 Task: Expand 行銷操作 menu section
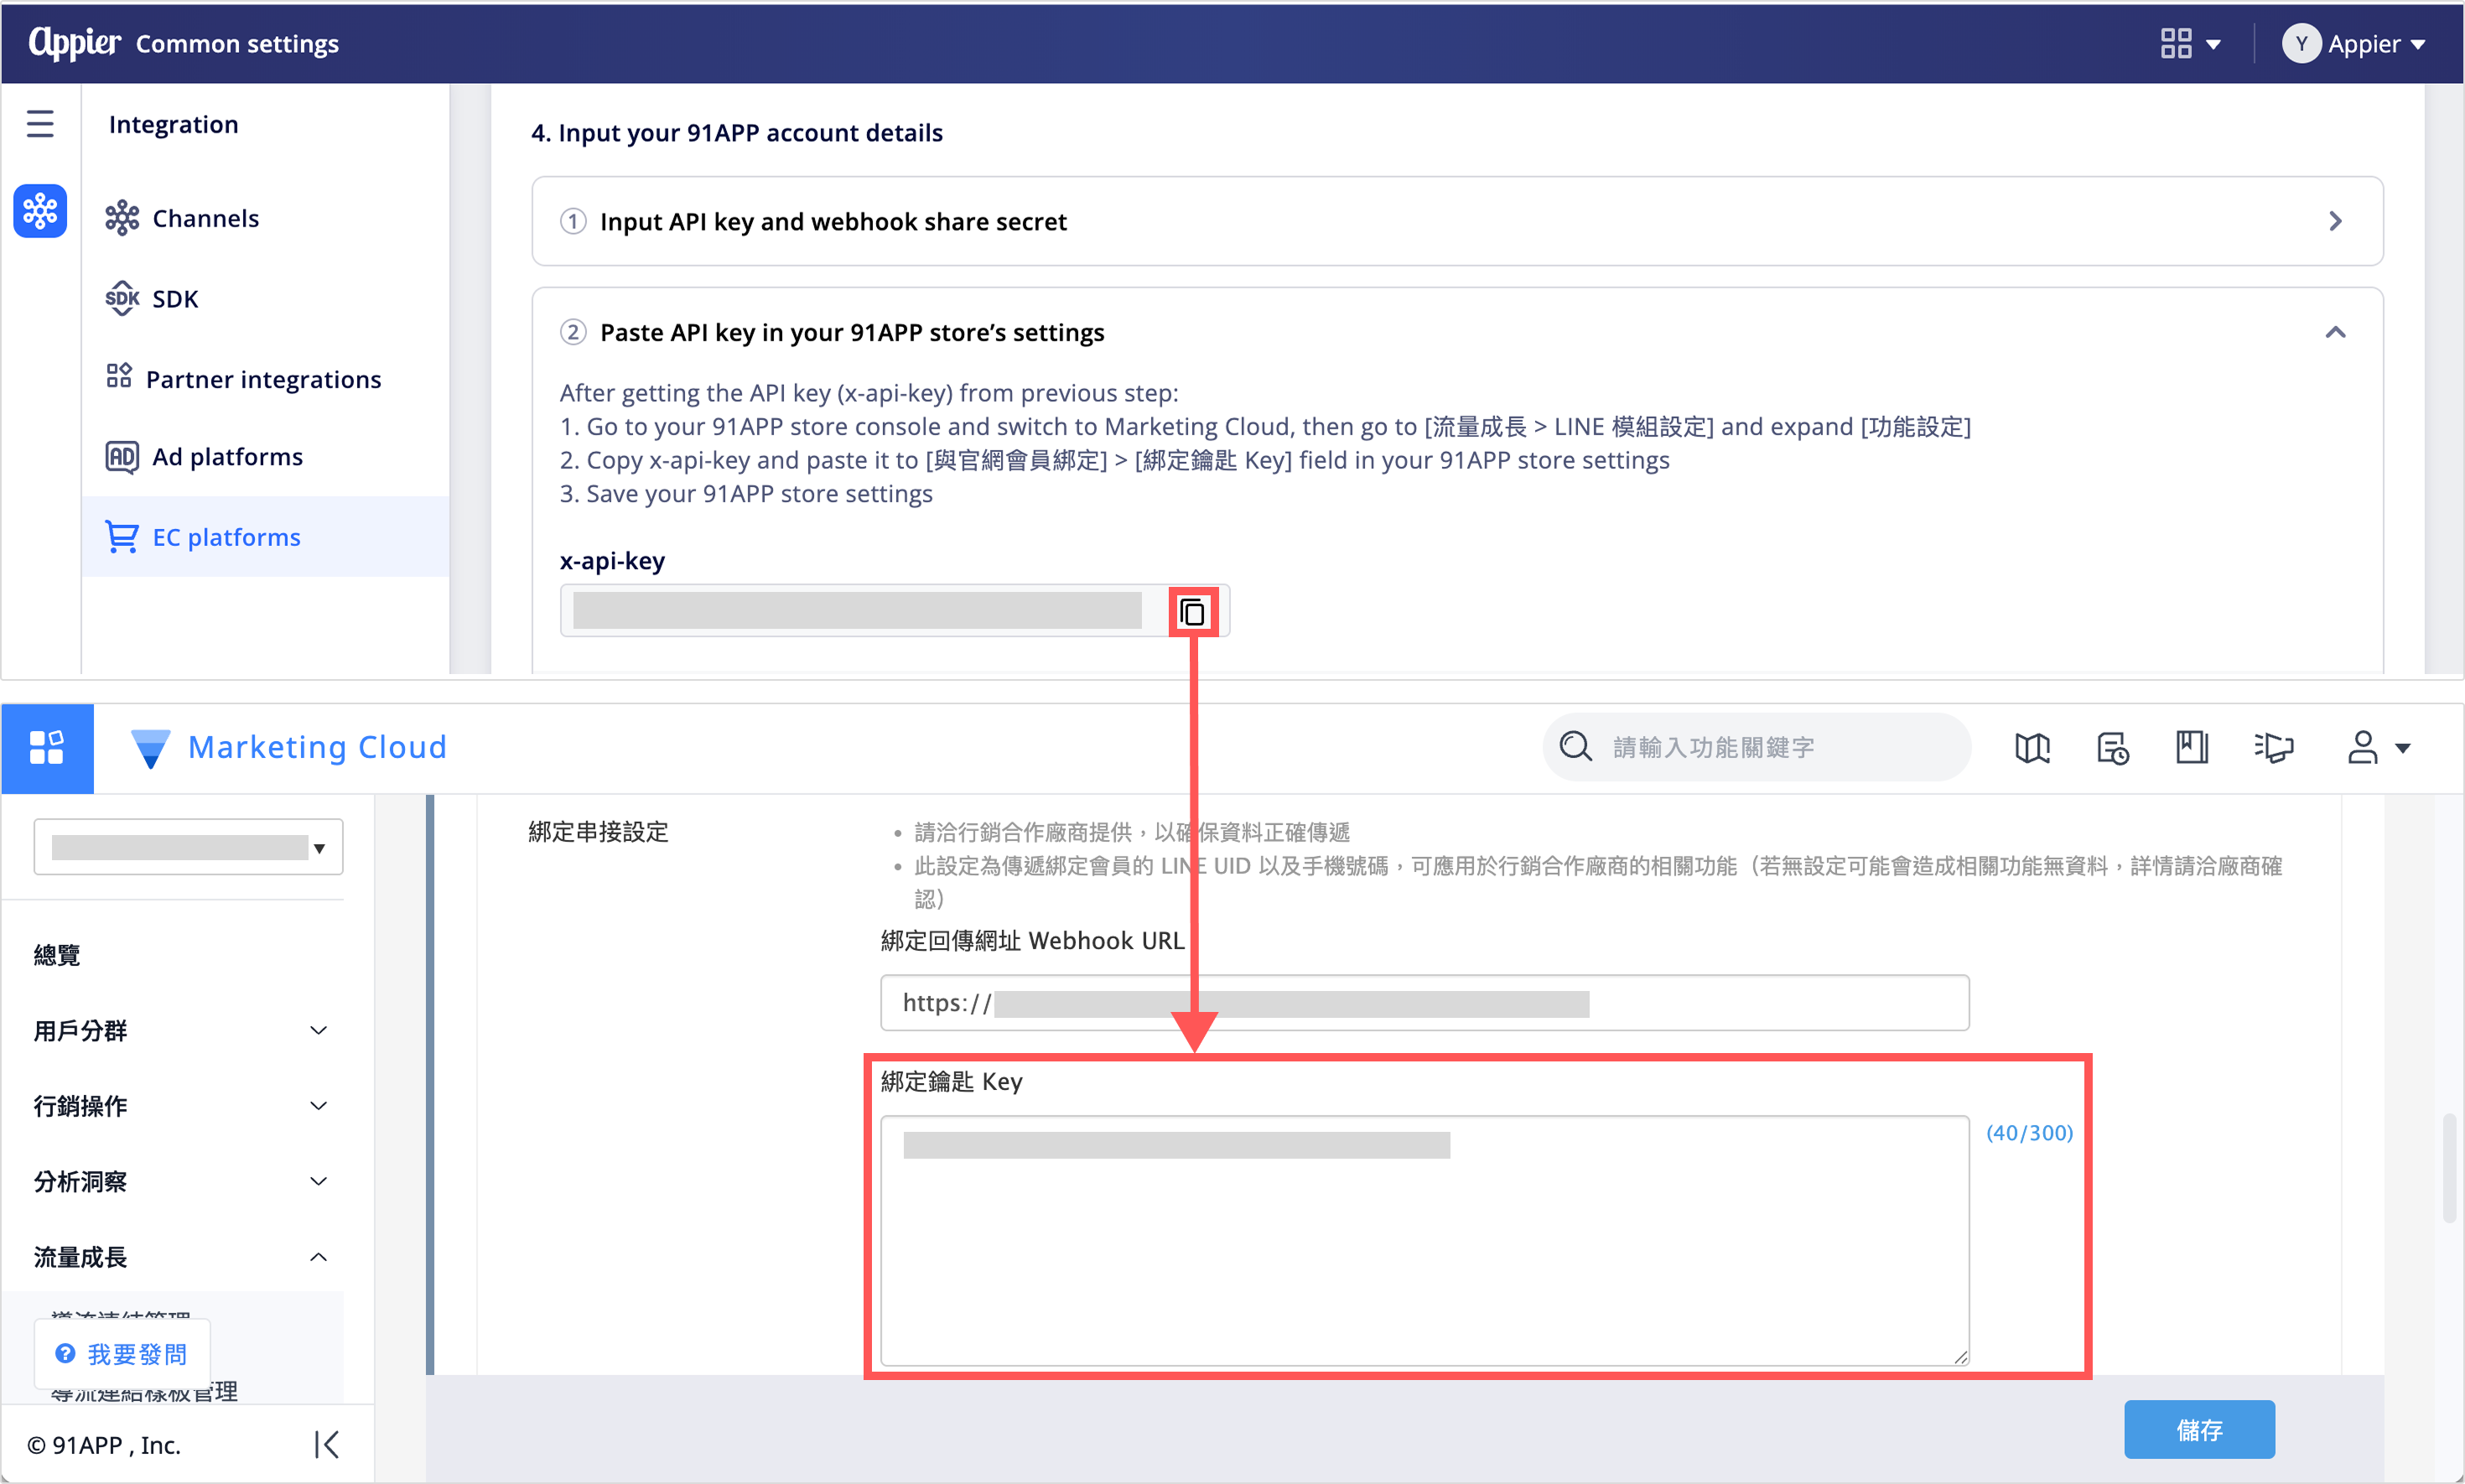(180, 1106)
